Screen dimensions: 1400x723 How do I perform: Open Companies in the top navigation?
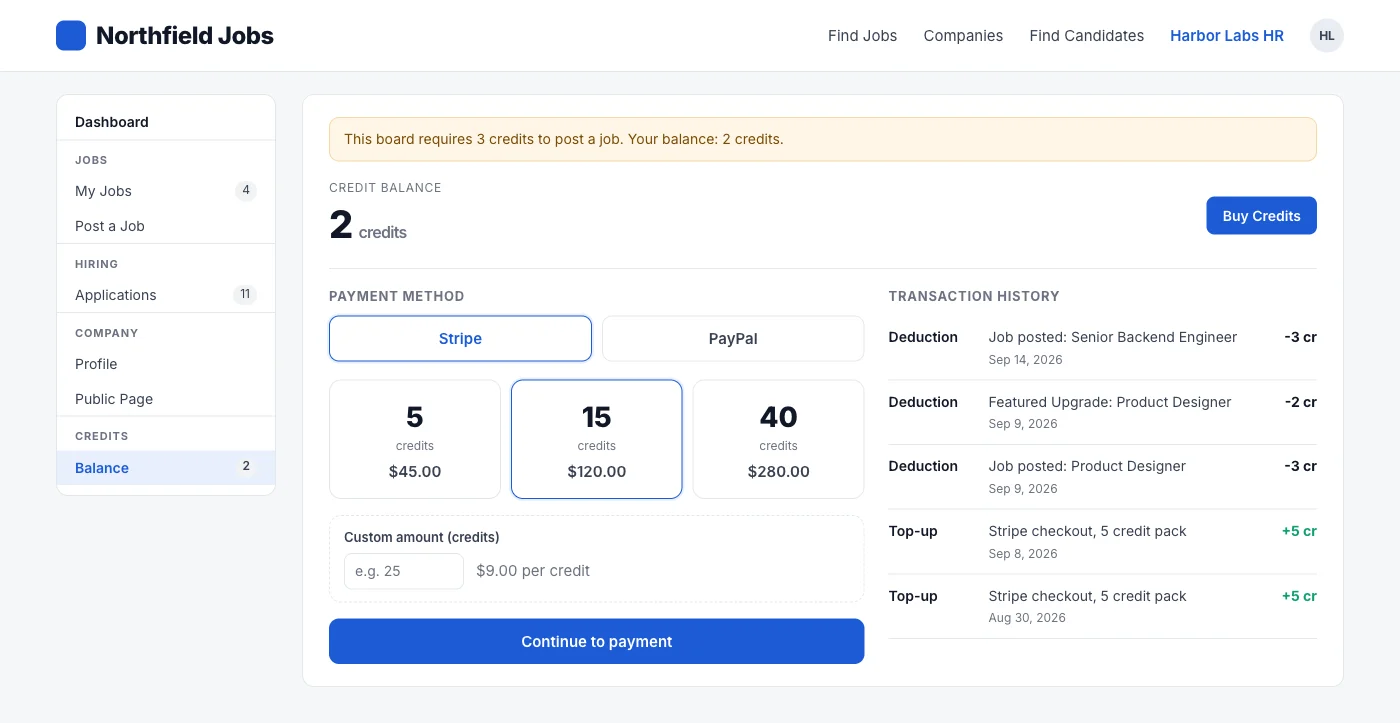[963, 36]
